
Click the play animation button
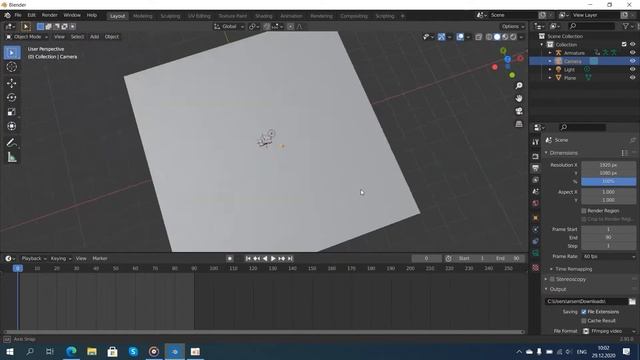[x=273, y=258]
